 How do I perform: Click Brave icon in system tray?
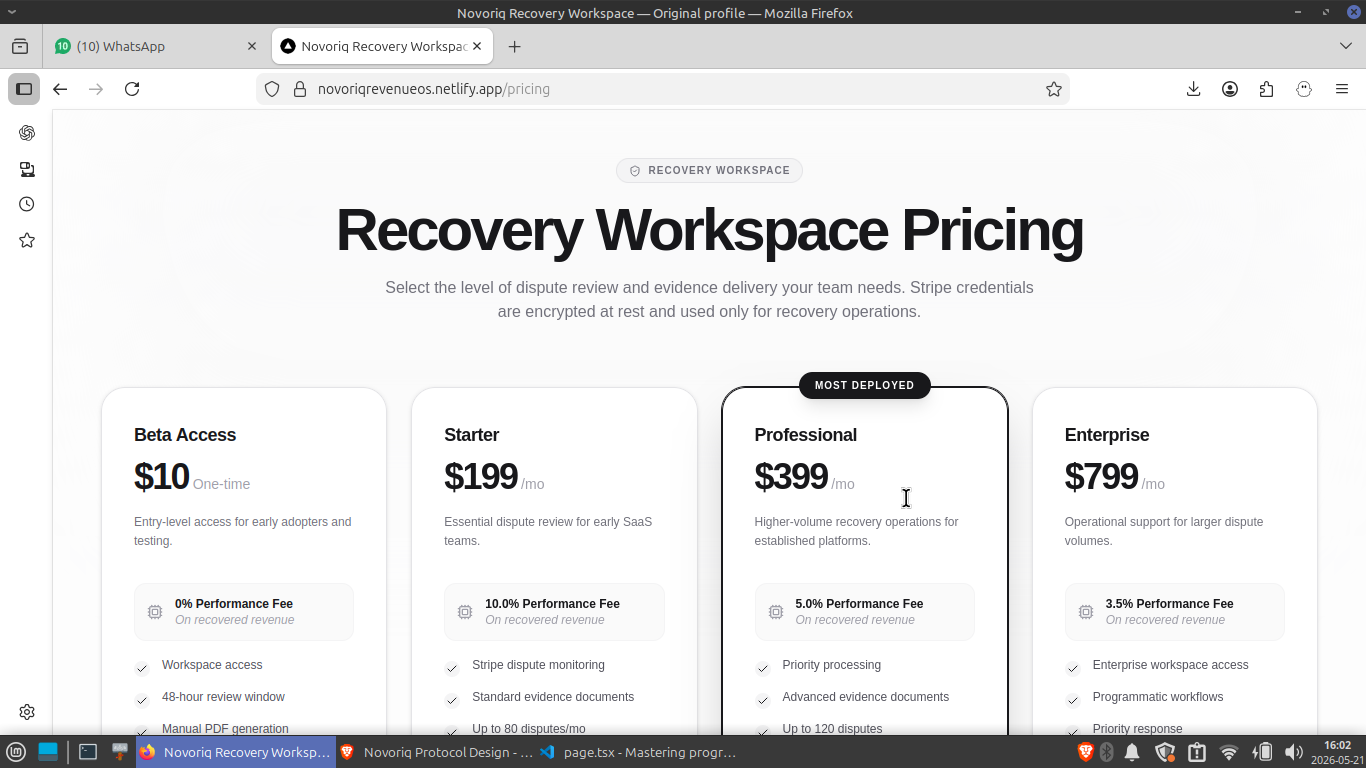[x=1085, y=752]
